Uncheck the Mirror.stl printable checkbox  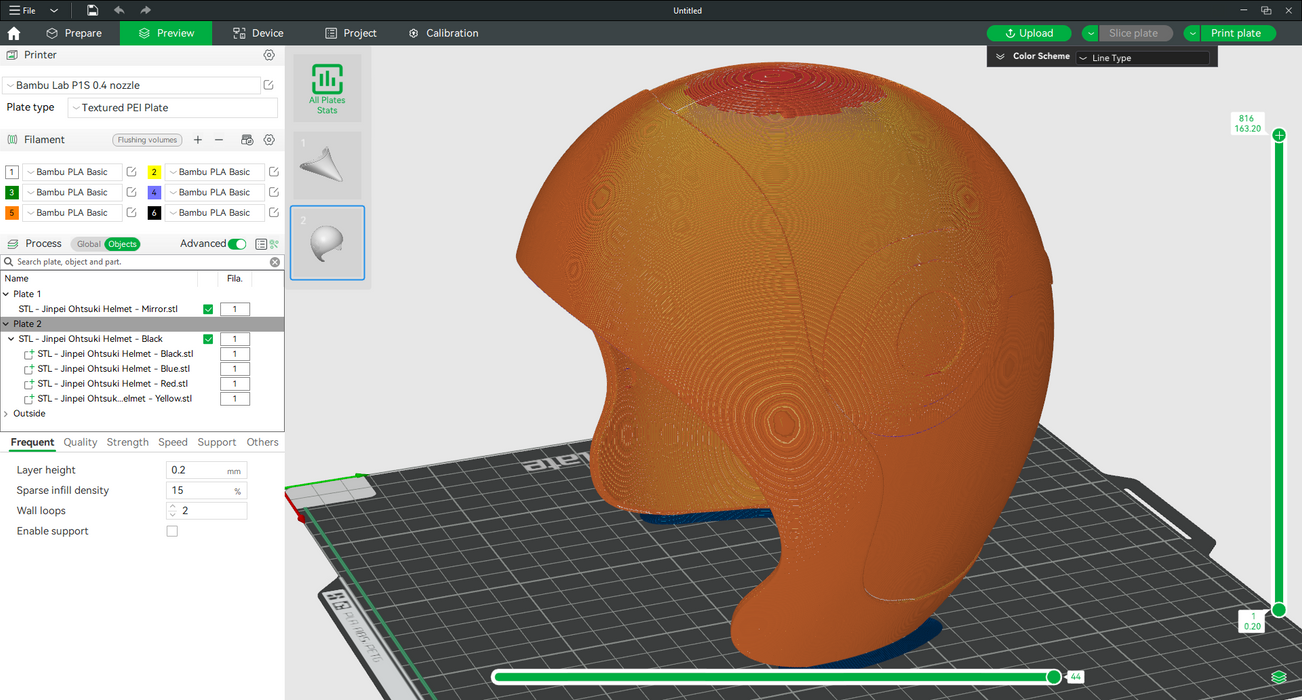pos(208,309)
